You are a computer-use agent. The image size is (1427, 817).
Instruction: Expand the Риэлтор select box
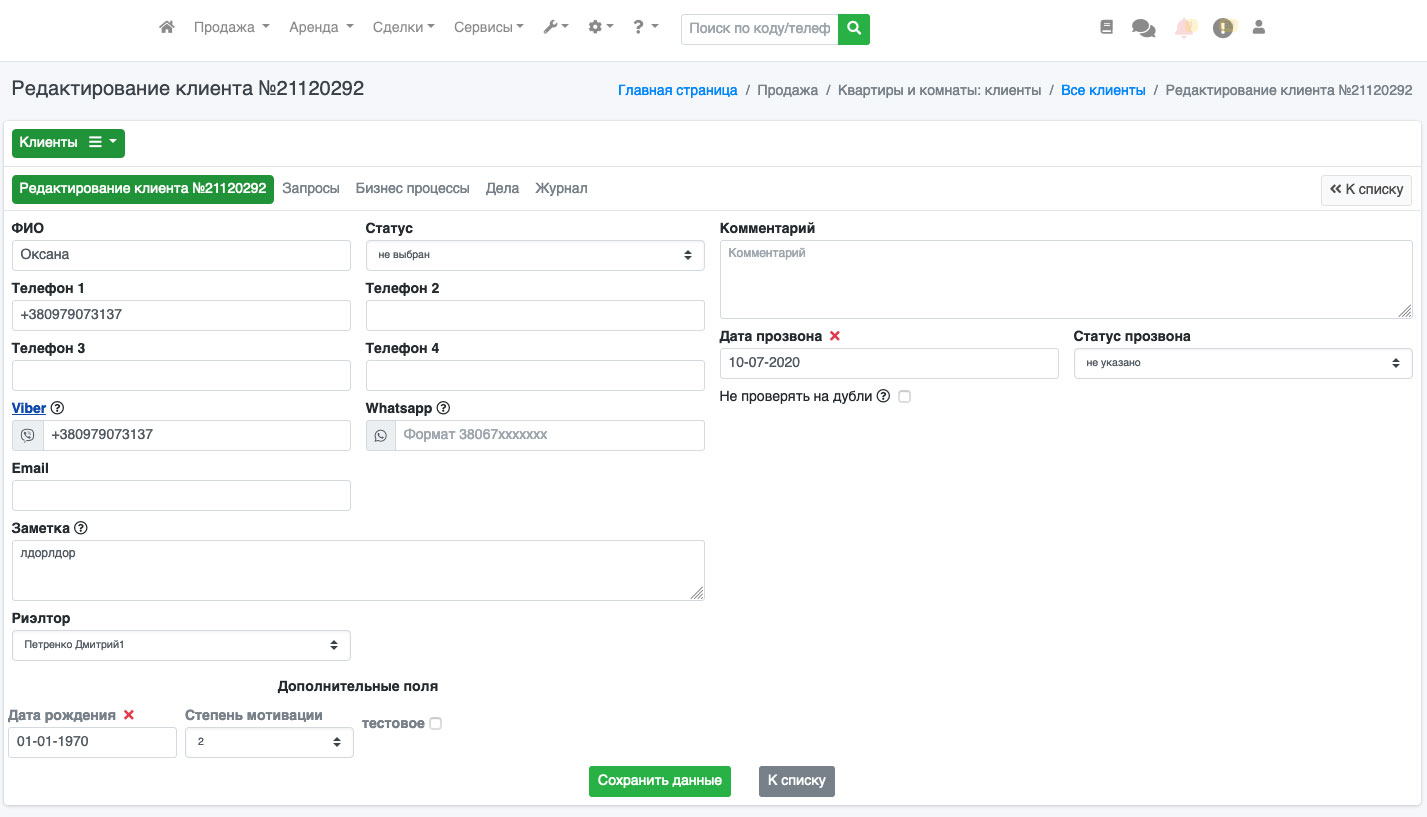click(x=181, y=645)
